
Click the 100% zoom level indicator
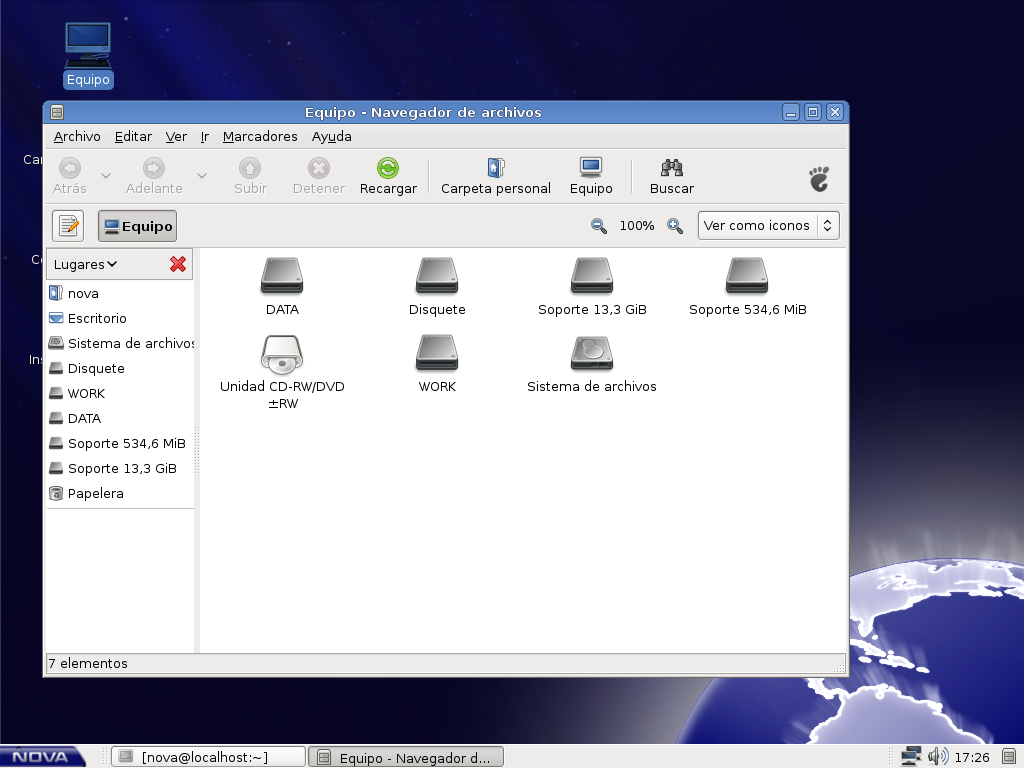tap(637, 225)
